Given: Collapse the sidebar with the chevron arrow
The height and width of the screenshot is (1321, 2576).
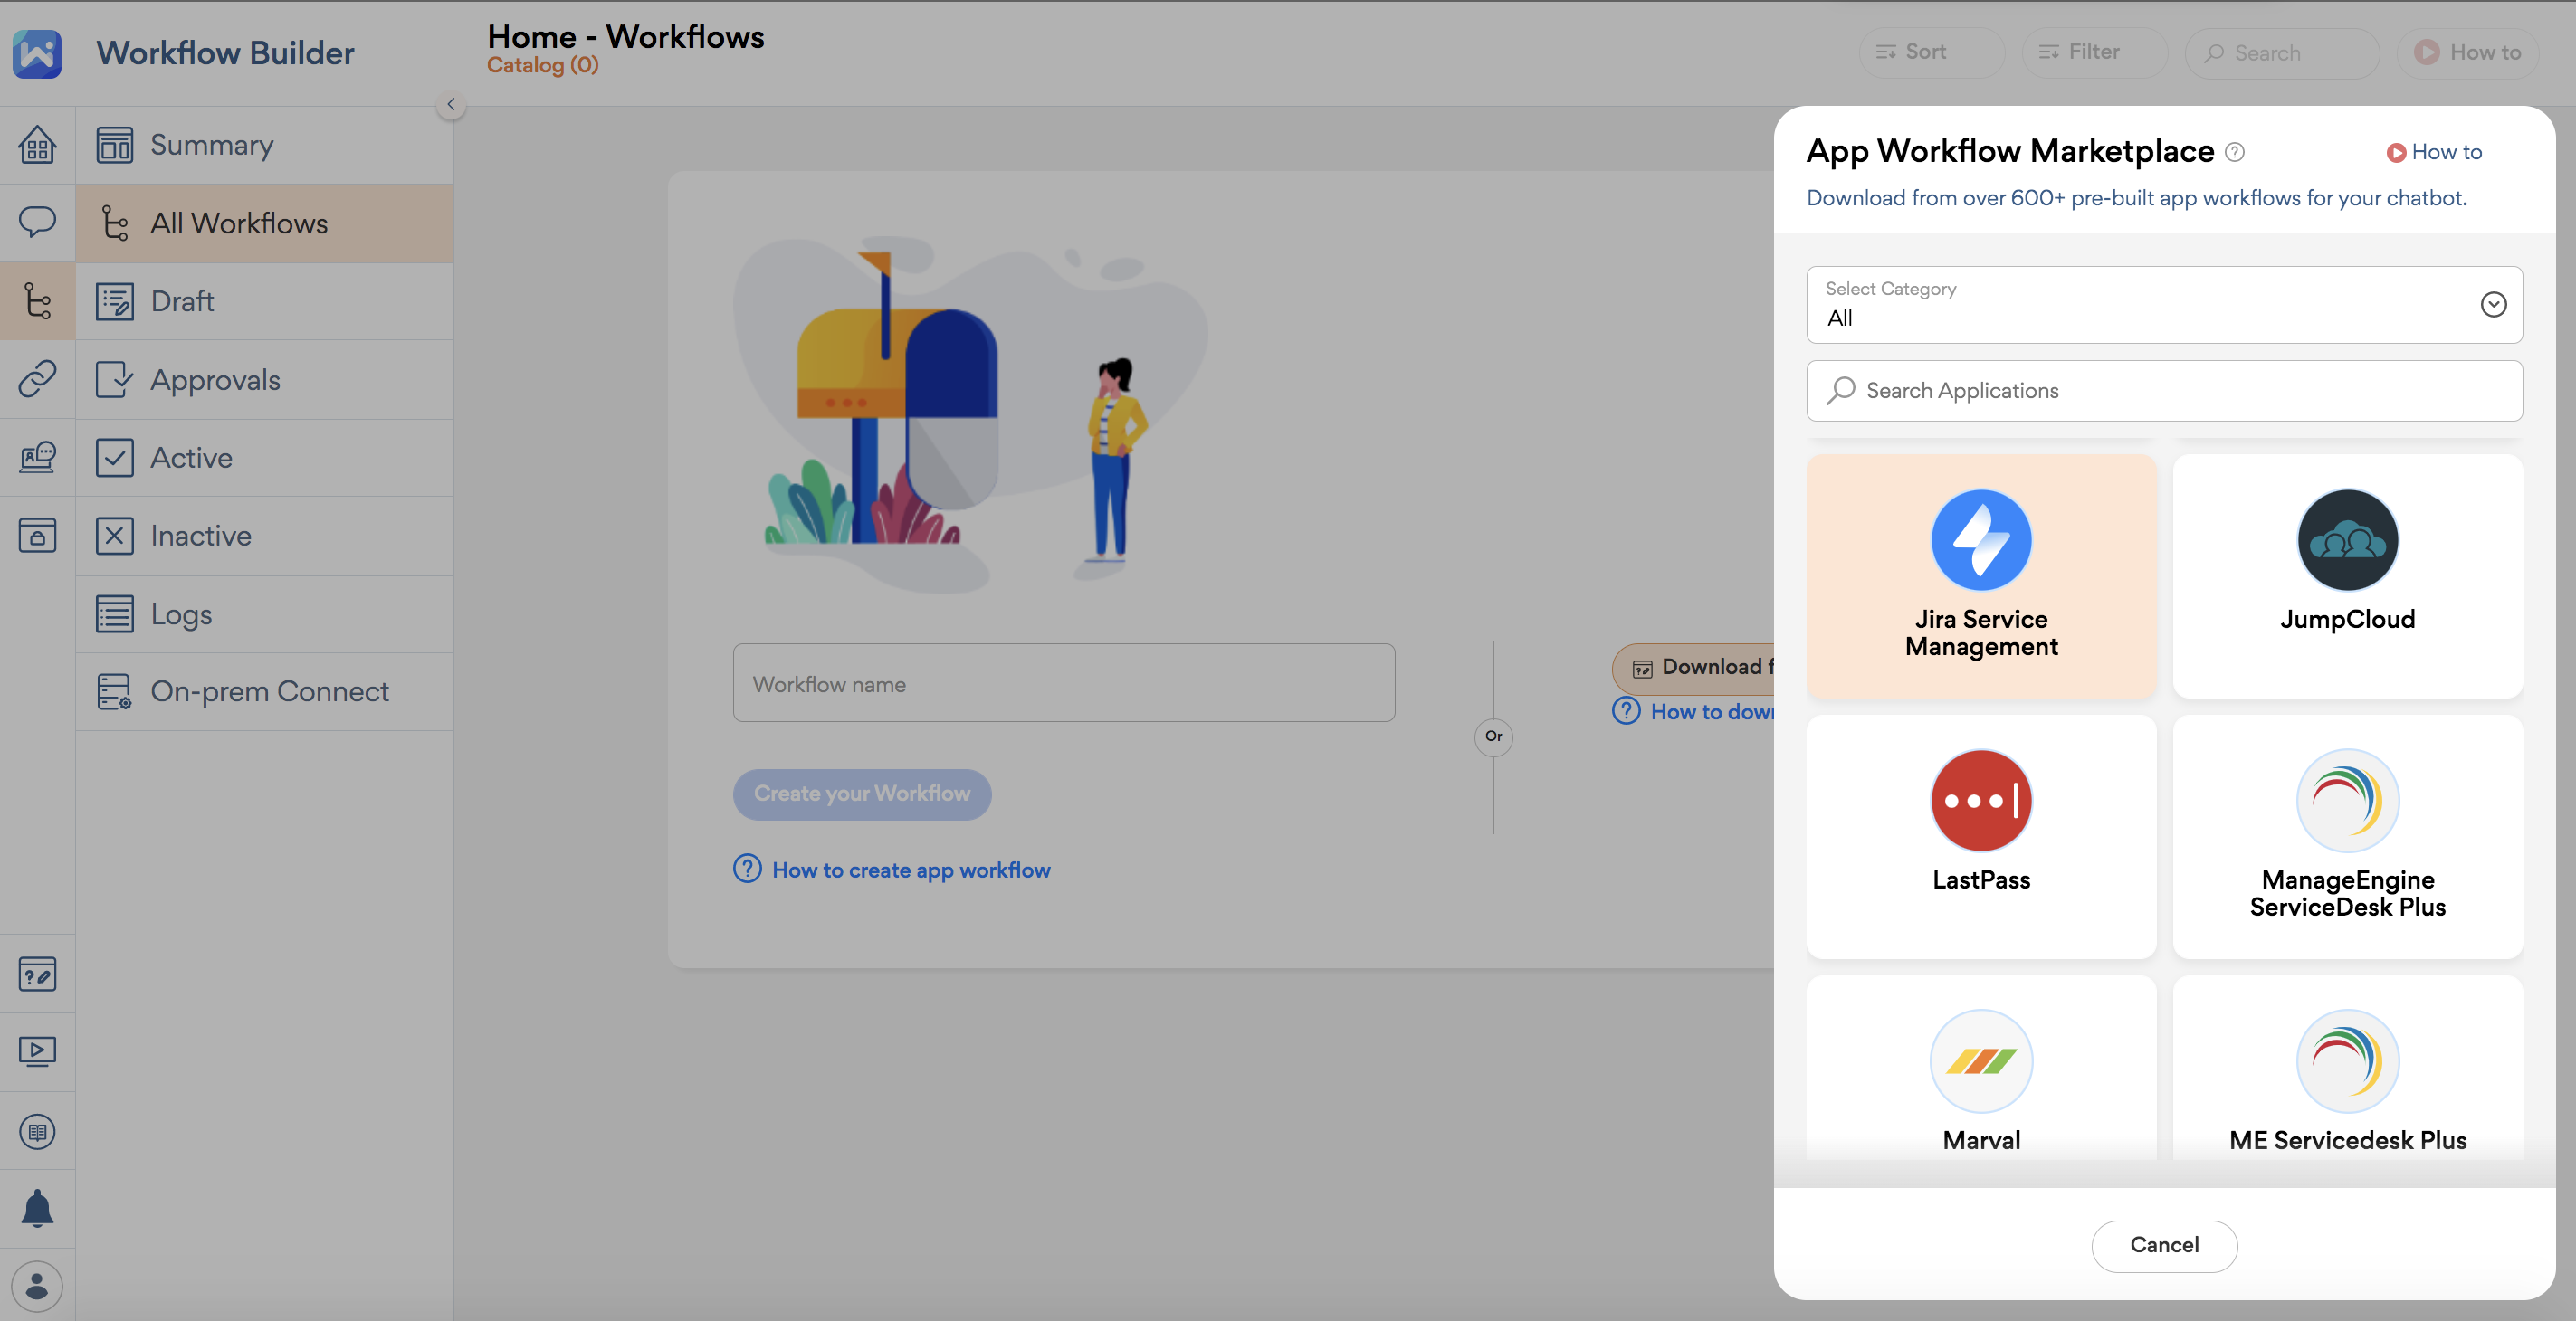Looking at the screenshot, I should pyautogui.click(x=451, y=104).
